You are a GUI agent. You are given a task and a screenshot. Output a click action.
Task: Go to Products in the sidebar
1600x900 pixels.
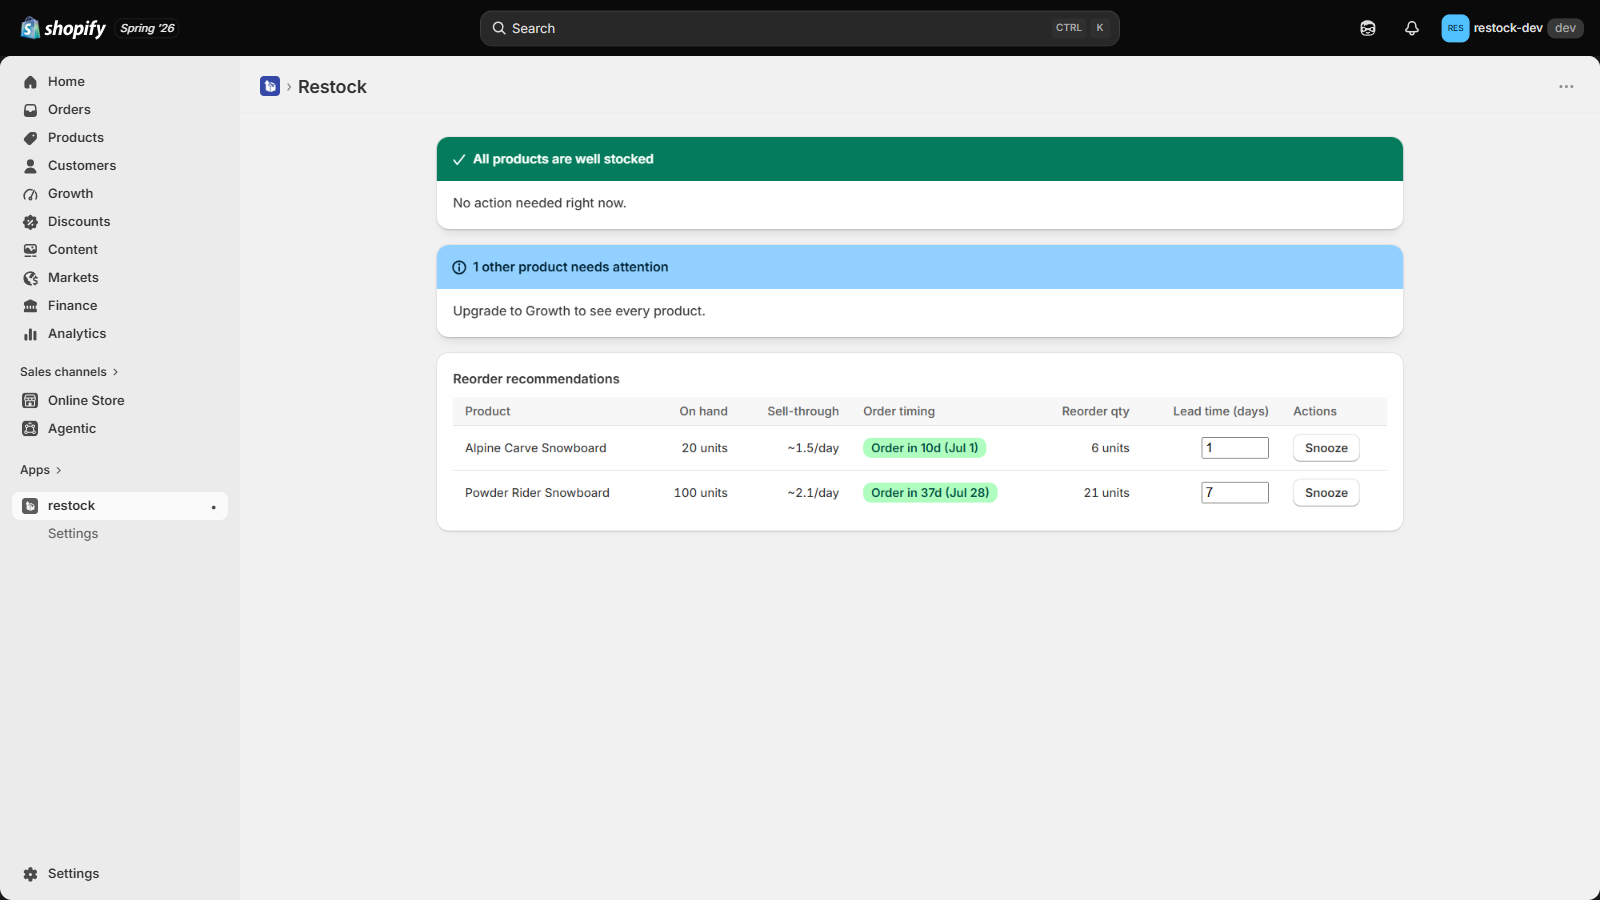76,138
